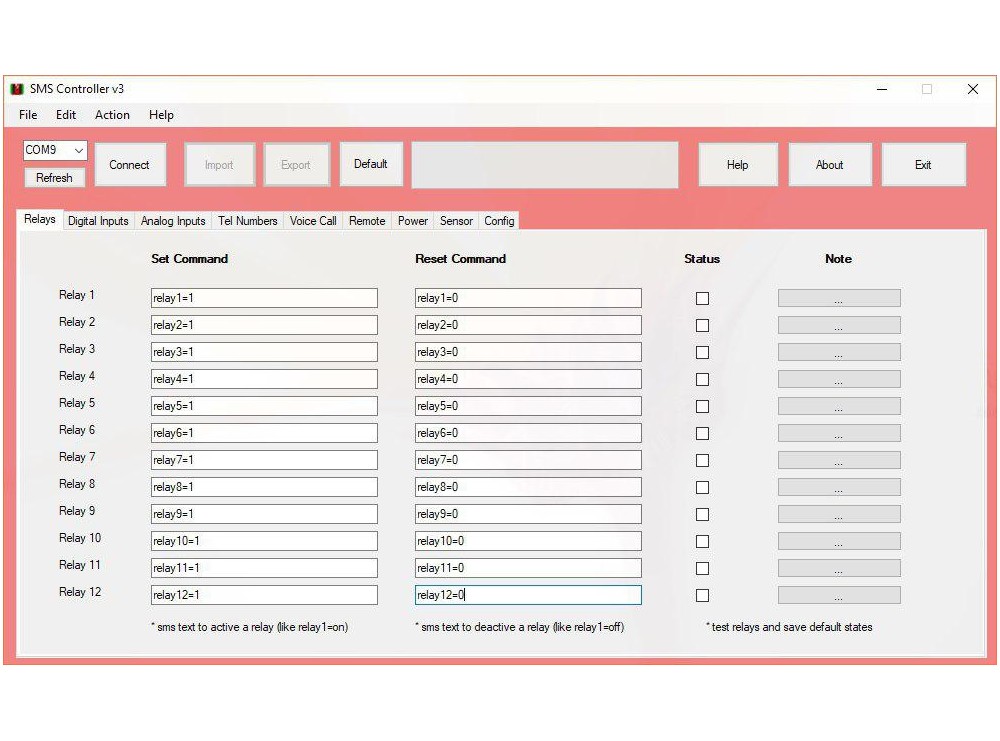
Task: Check the Relay 12 status checkbox
Action: point(702,595)
